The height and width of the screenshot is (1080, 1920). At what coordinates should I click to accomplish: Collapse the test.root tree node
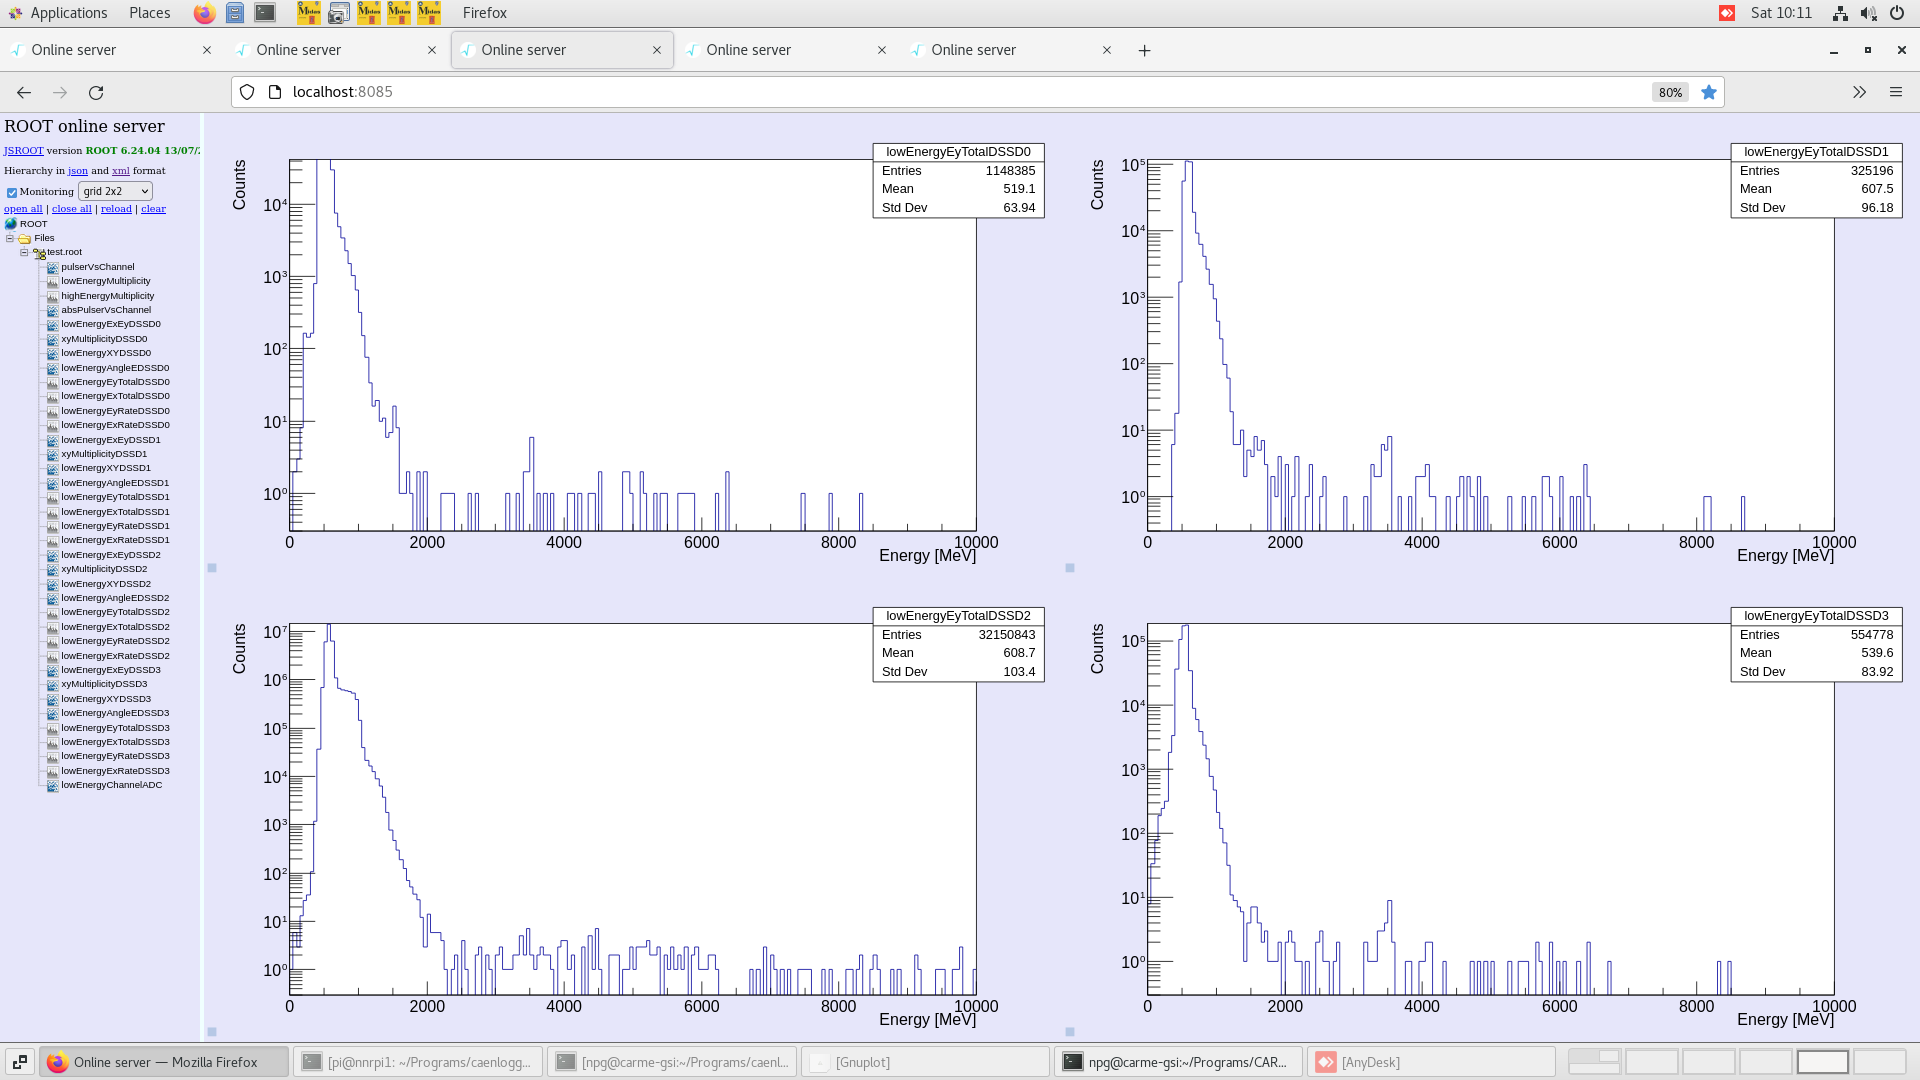[24, 252]
